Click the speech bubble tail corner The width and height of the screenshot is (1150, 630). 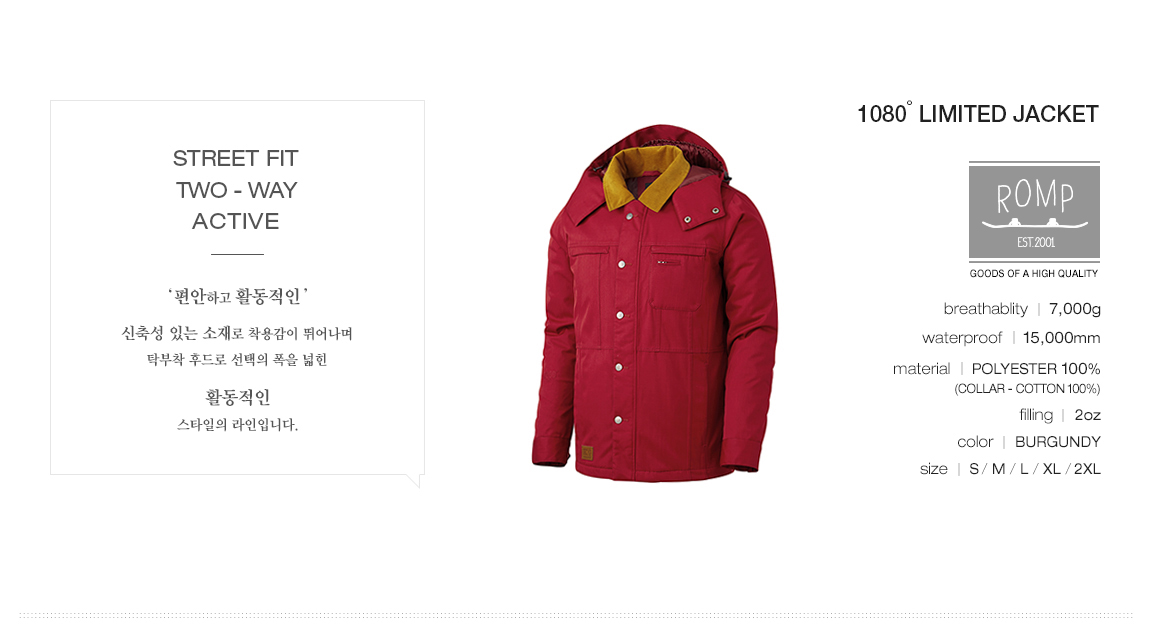(416, 481)
